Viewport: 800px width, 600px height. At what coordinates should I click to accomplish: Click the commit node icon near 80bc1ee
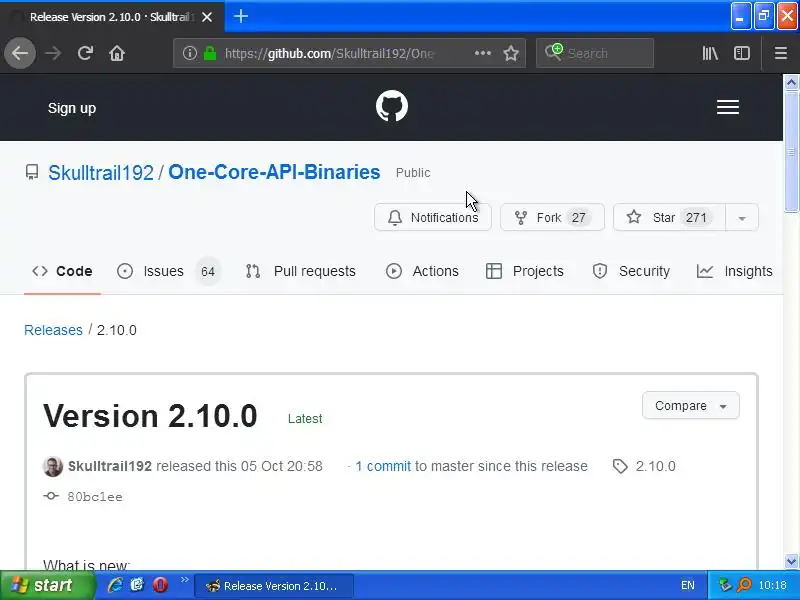[51, 496]
